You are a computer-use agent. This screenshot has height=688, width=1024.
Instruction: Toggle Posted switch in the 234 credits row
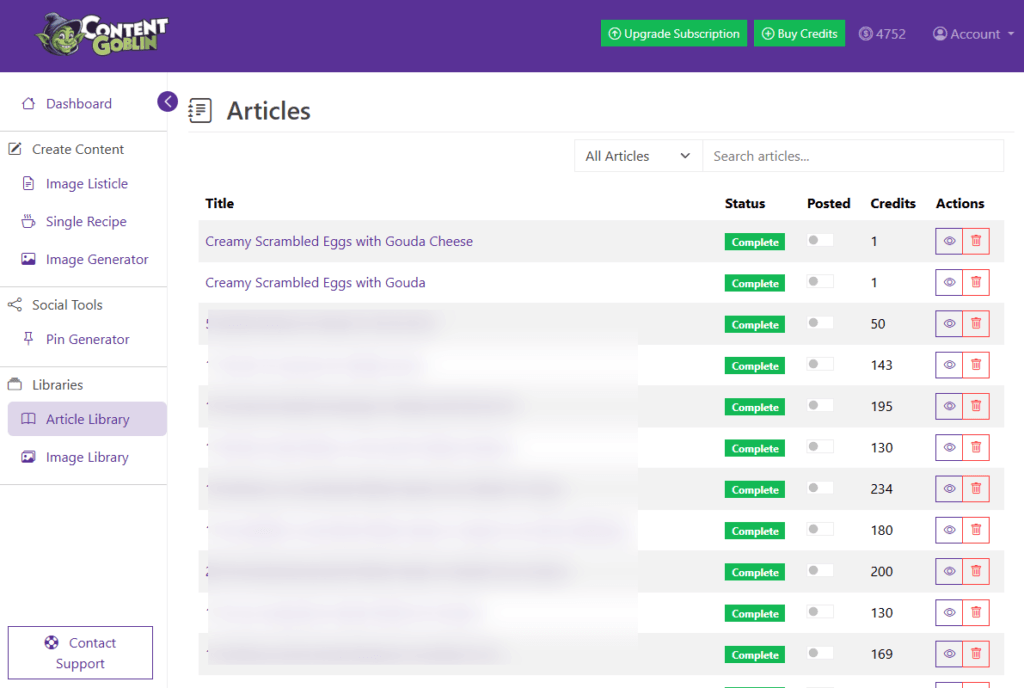click(x=820, y=488)
